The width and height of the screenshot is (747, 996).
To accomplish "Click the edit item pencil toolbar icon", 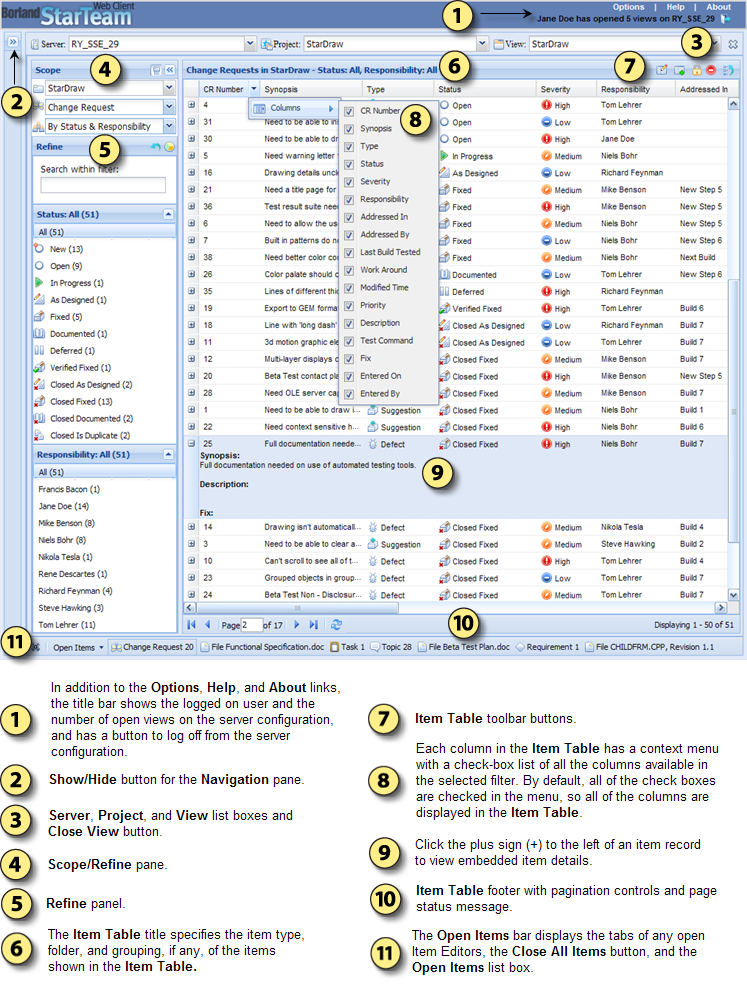I will pos(662,70).
